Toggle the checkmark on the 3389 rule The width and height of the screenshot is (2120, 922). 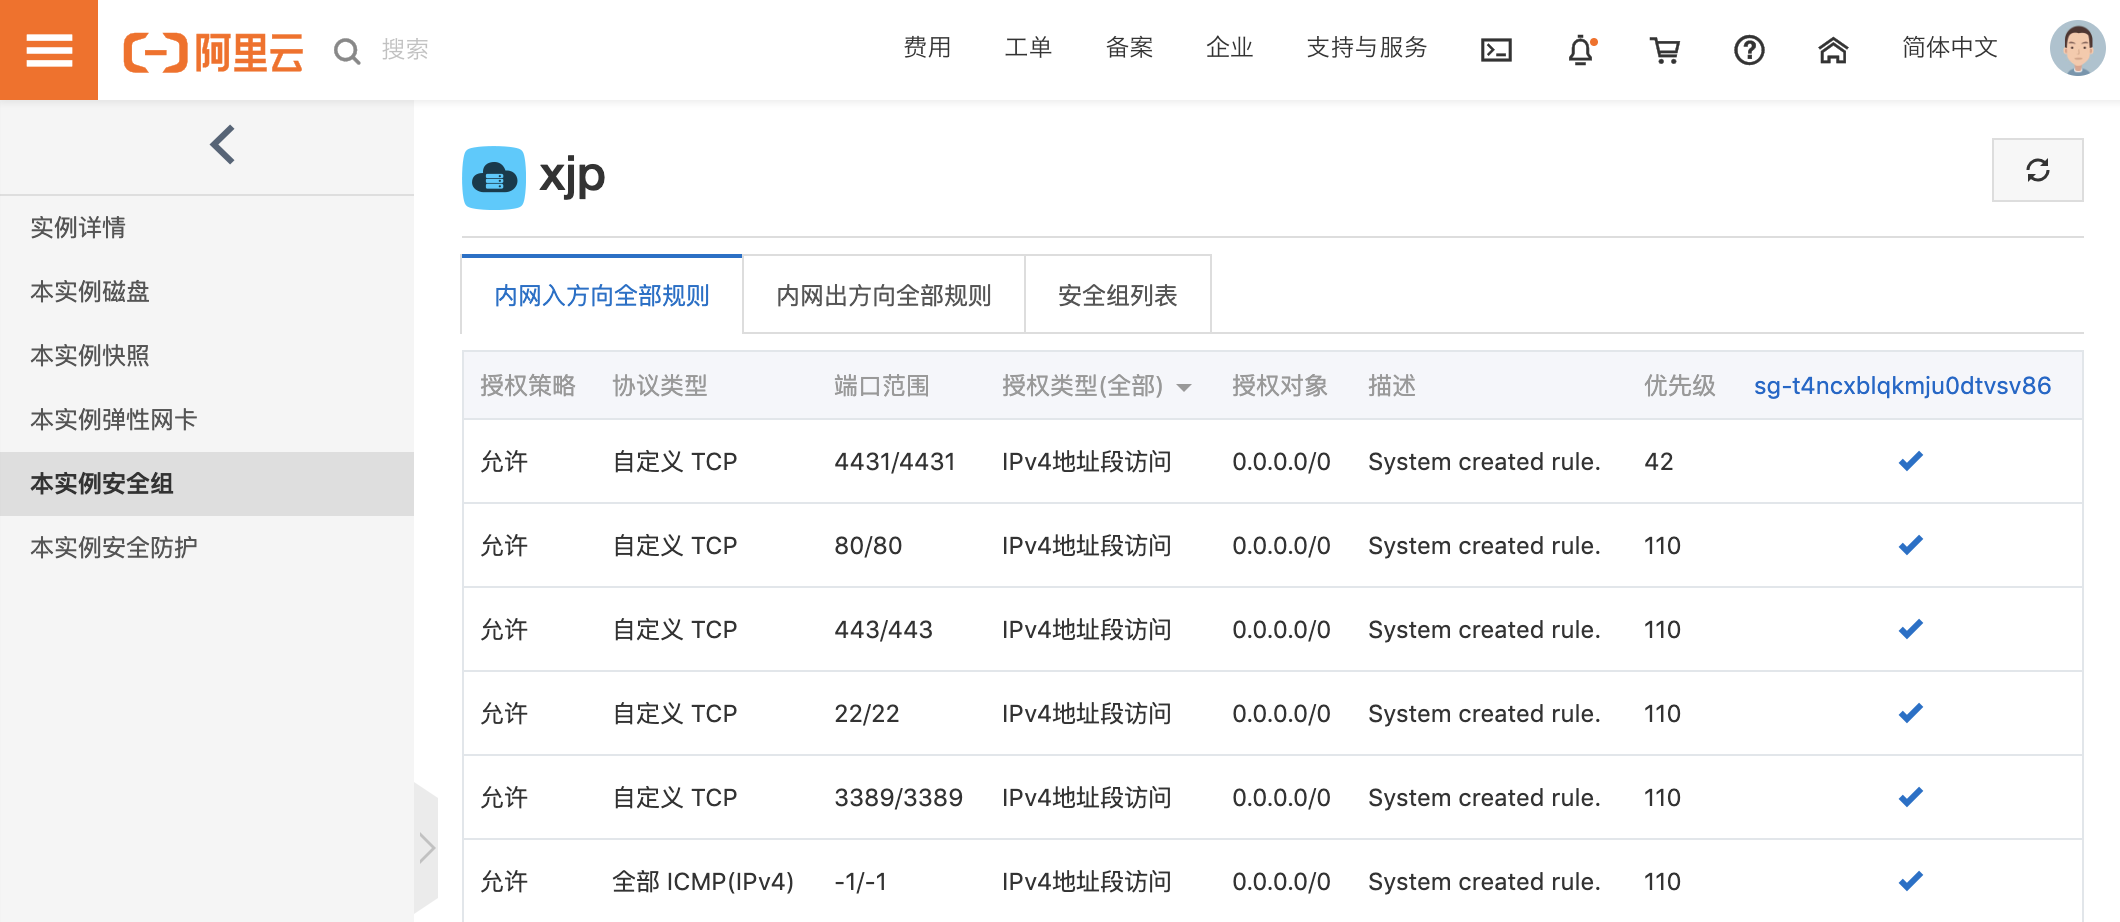[x=1910, y=797]
